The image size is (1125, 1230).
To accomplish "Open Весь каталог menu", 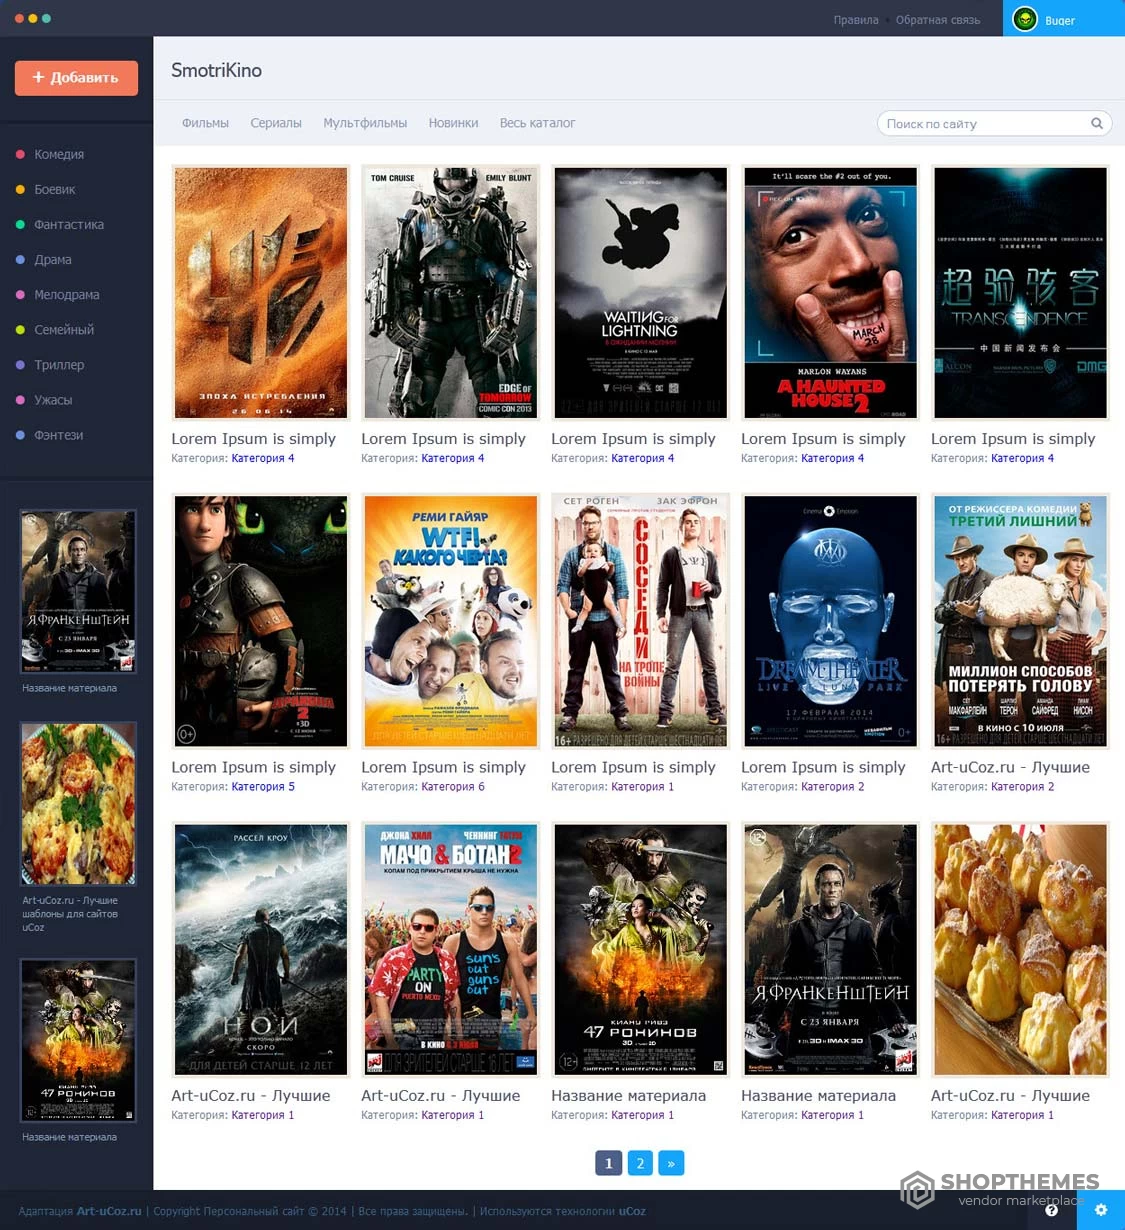I will tap(537, 123).
